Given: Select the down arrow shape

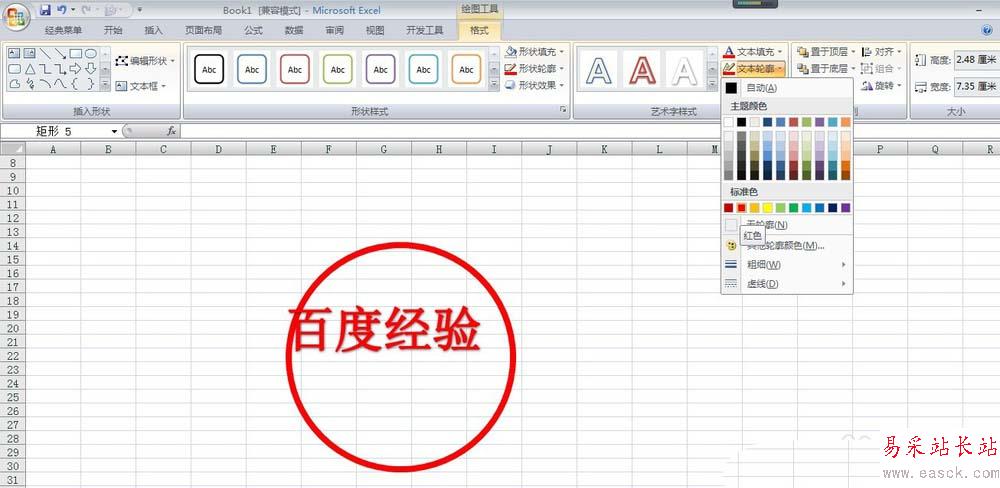Looking at the screenshot, I should pos(91,68).
